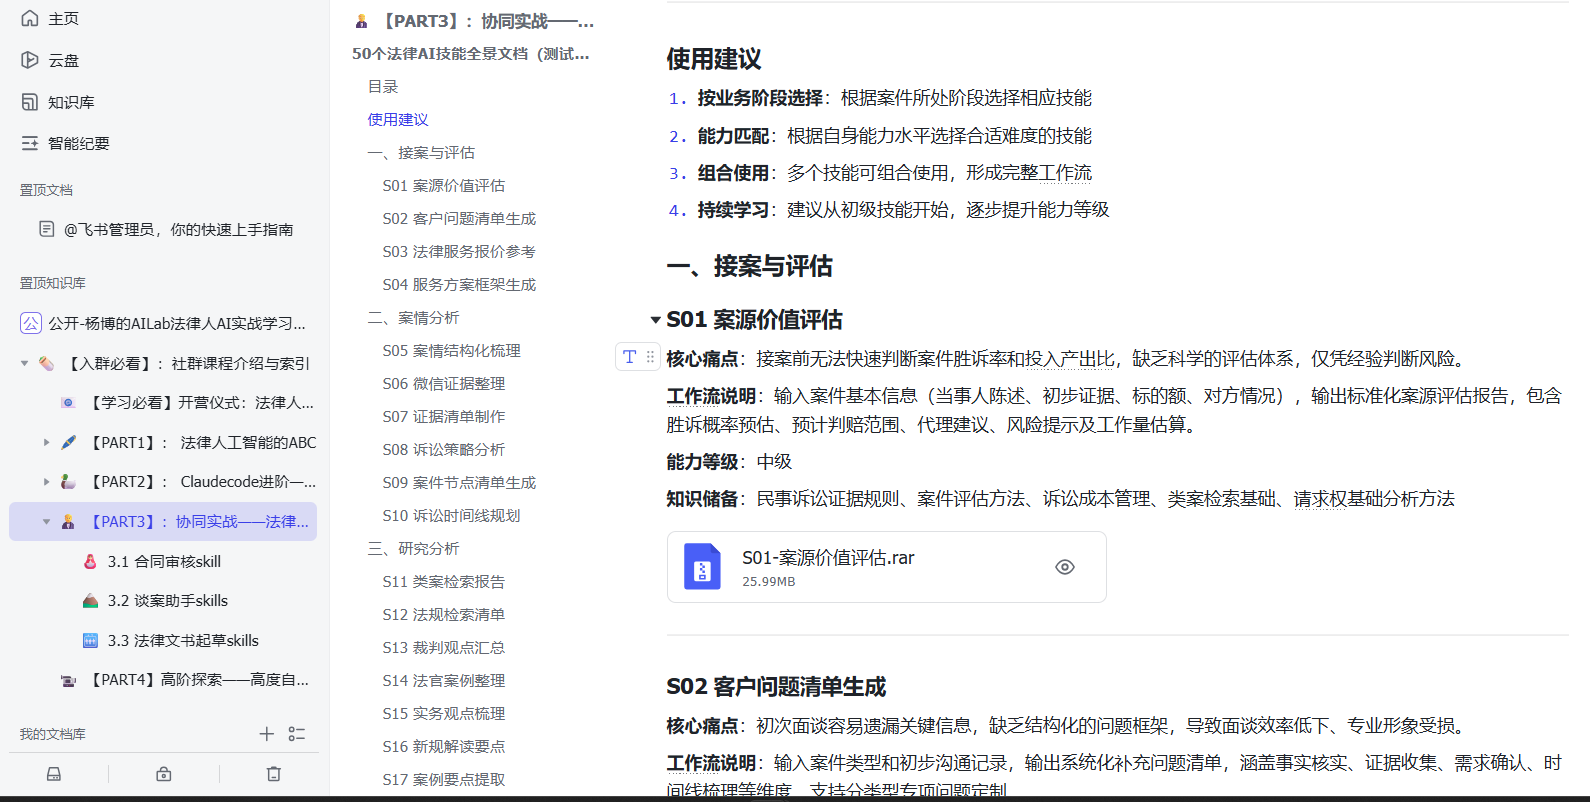Go to 二、案情分析 outline entry
This screenshot has width=1590, height=802.
tap(413, 317)
